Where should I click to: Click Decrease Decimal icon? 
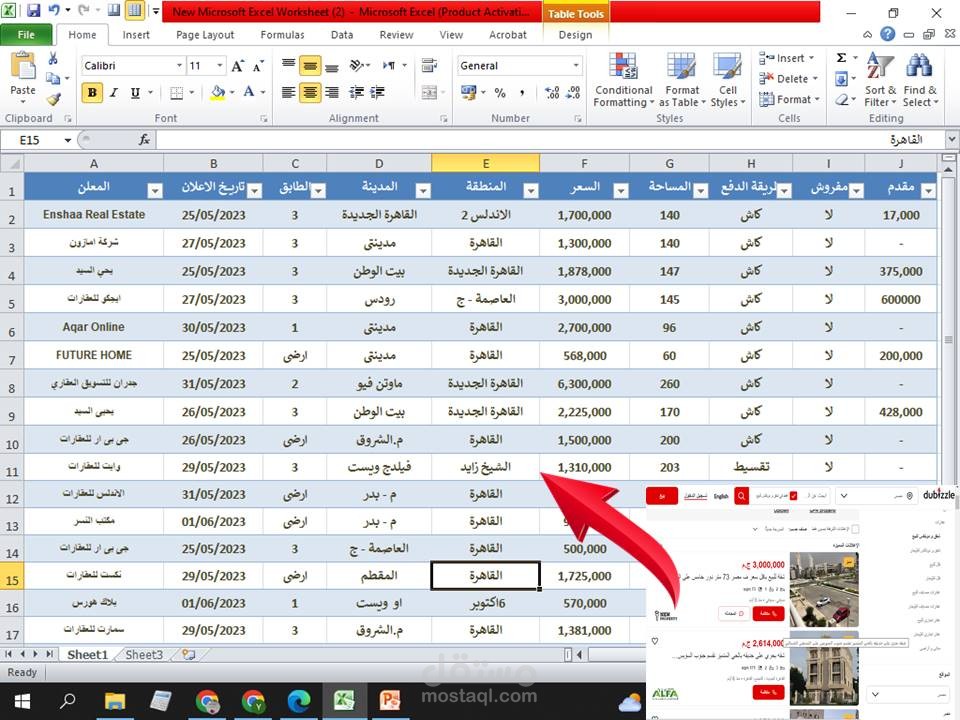574,92
